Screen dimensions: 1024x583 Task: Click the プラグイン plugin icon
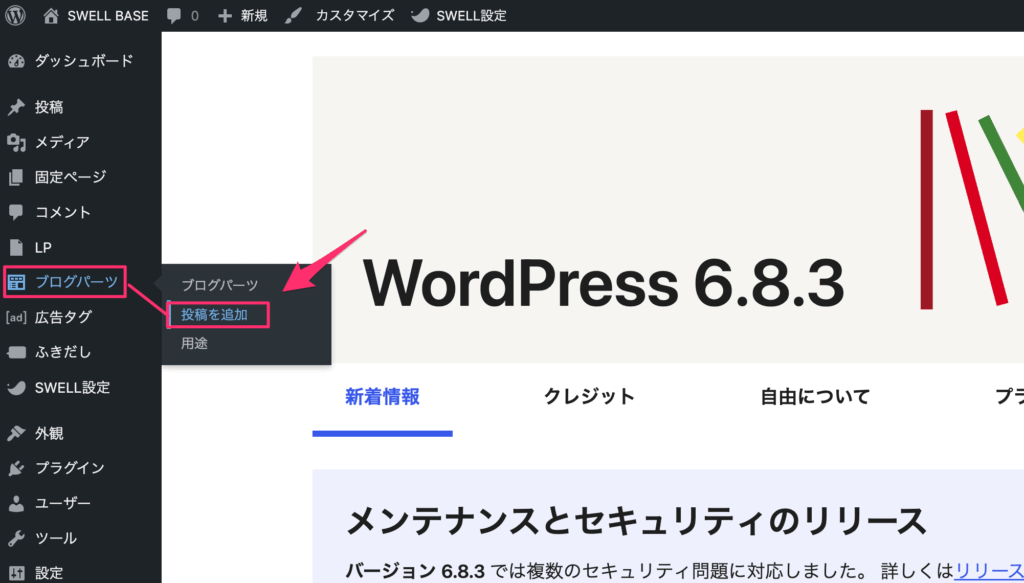pyautogui.click(x=16, y=467)
